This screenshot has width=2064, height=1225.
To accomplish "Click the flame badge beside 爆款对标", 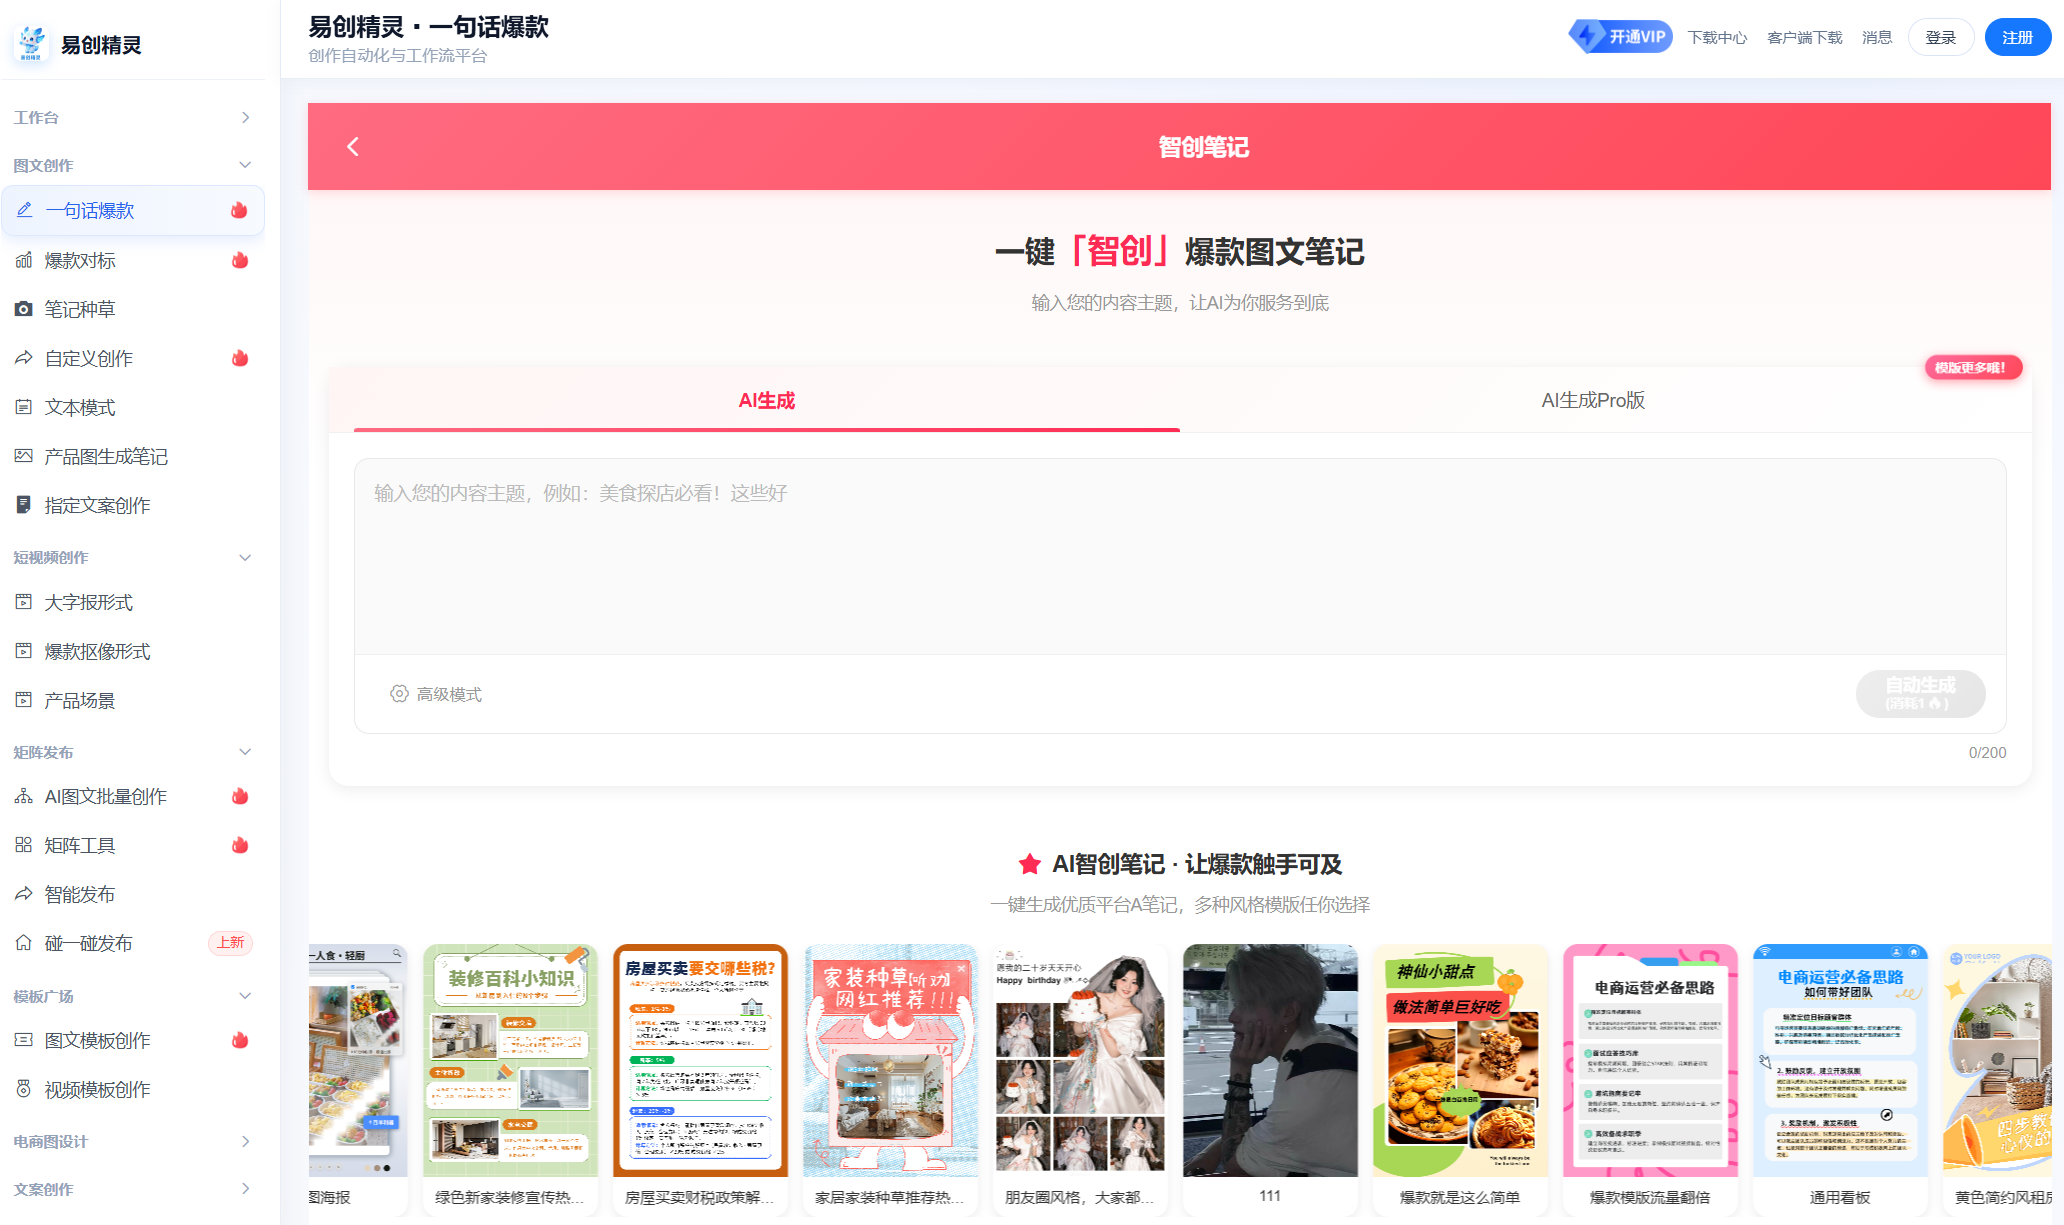I will tap(240, 260).
